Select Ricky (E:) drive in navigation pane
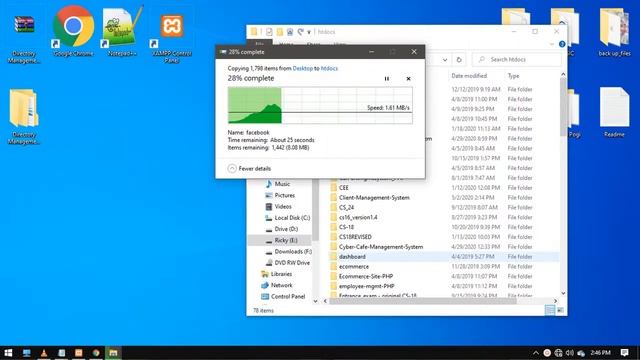This screenshot has width=640, height=360. pos(280,240)
